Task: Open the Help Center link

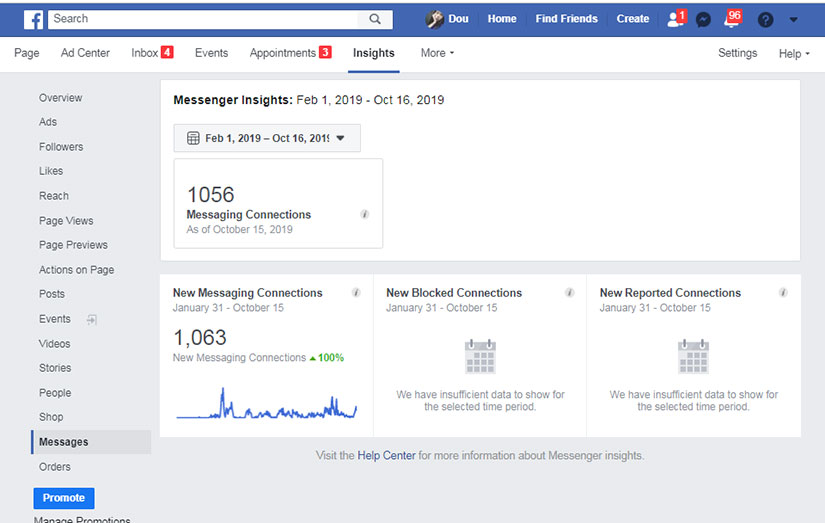Action: click(x=386, y=456)
